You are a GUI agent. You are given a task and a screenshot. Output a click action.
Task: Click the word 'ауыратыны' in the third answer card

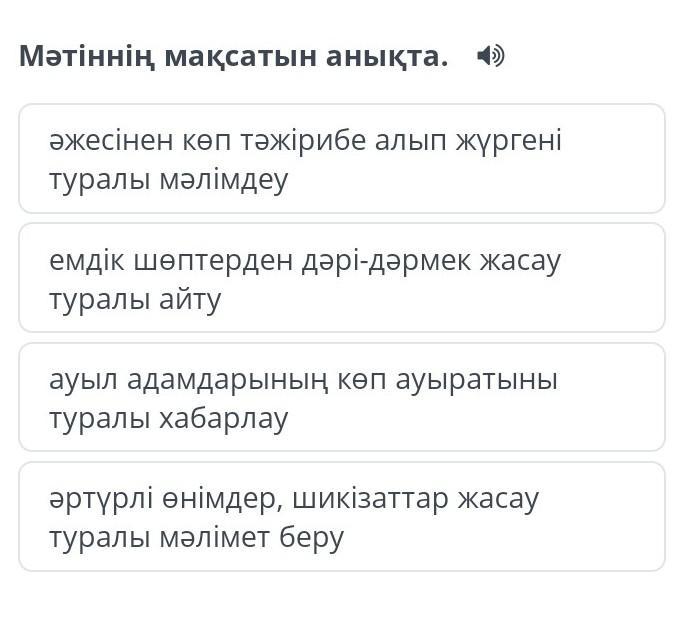click(x=477, y=381)
